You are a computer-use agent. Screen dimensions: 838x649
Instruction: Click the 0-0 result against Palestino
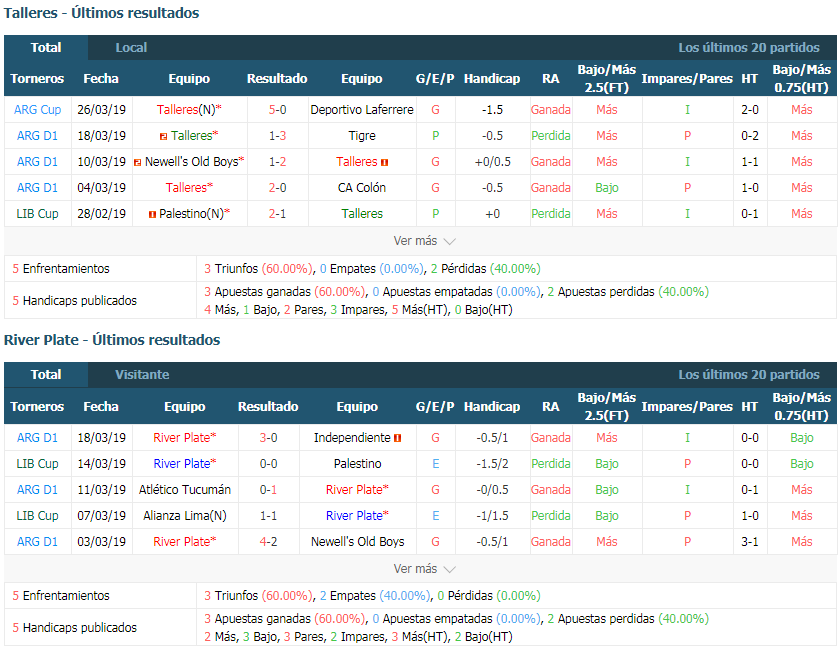pyautogui.click(x=268, y=463)
